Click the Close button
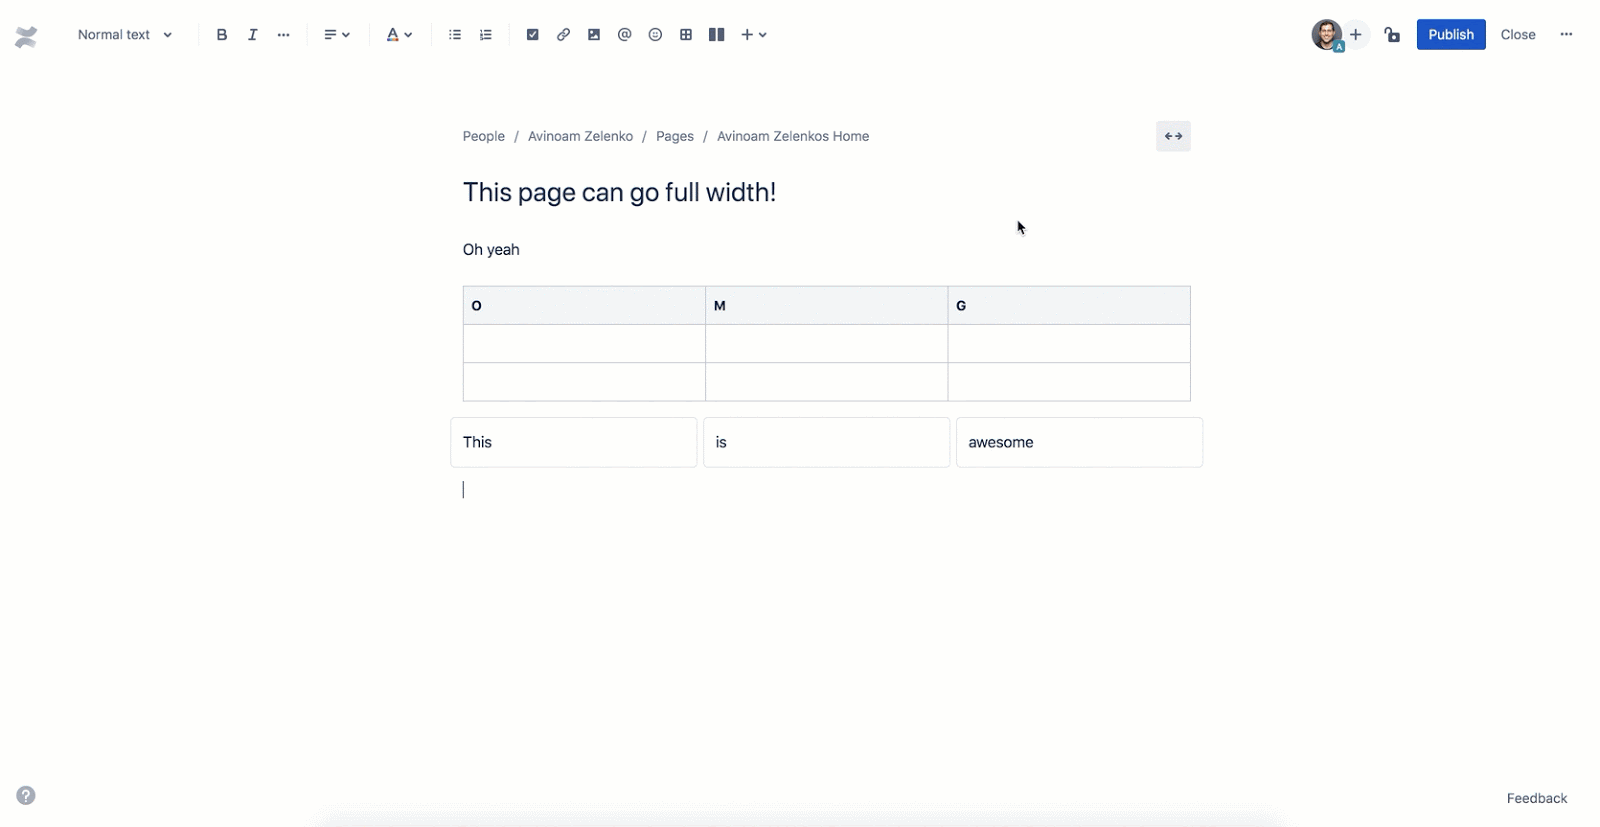This screenshot has width=1600, height=827. click(1518, 35)
